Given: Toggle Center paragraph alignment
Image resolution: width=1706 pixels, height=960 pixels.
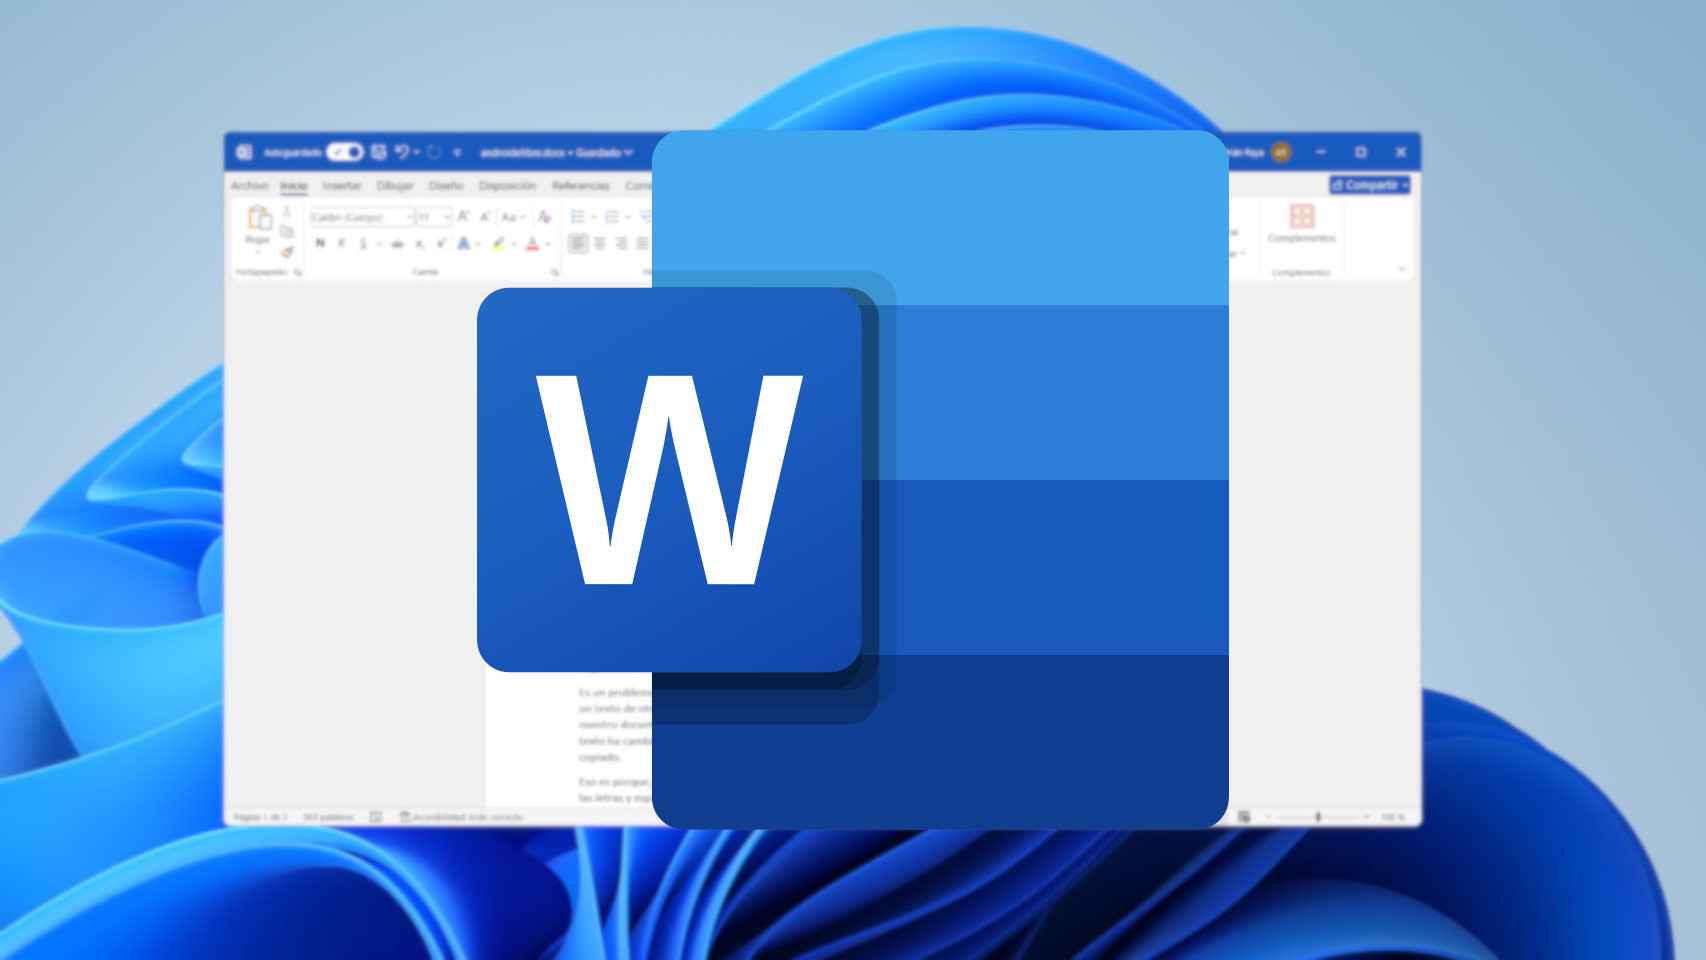Looking at the screenshot, I should coord(600,243).
